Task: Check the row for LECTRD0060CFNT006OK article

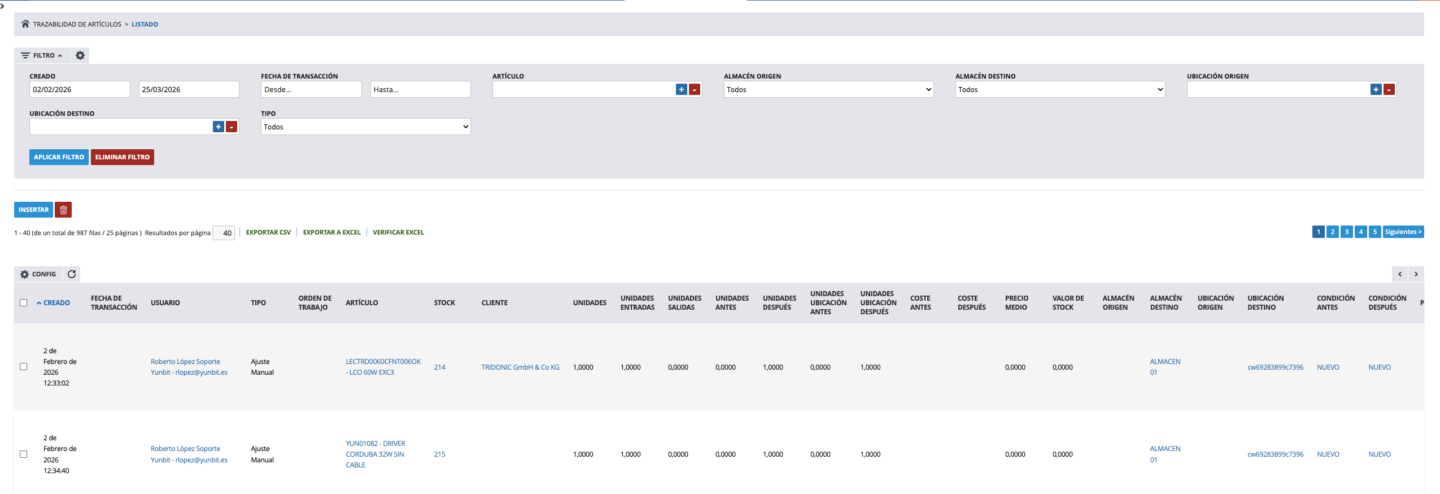Action: 23,367
